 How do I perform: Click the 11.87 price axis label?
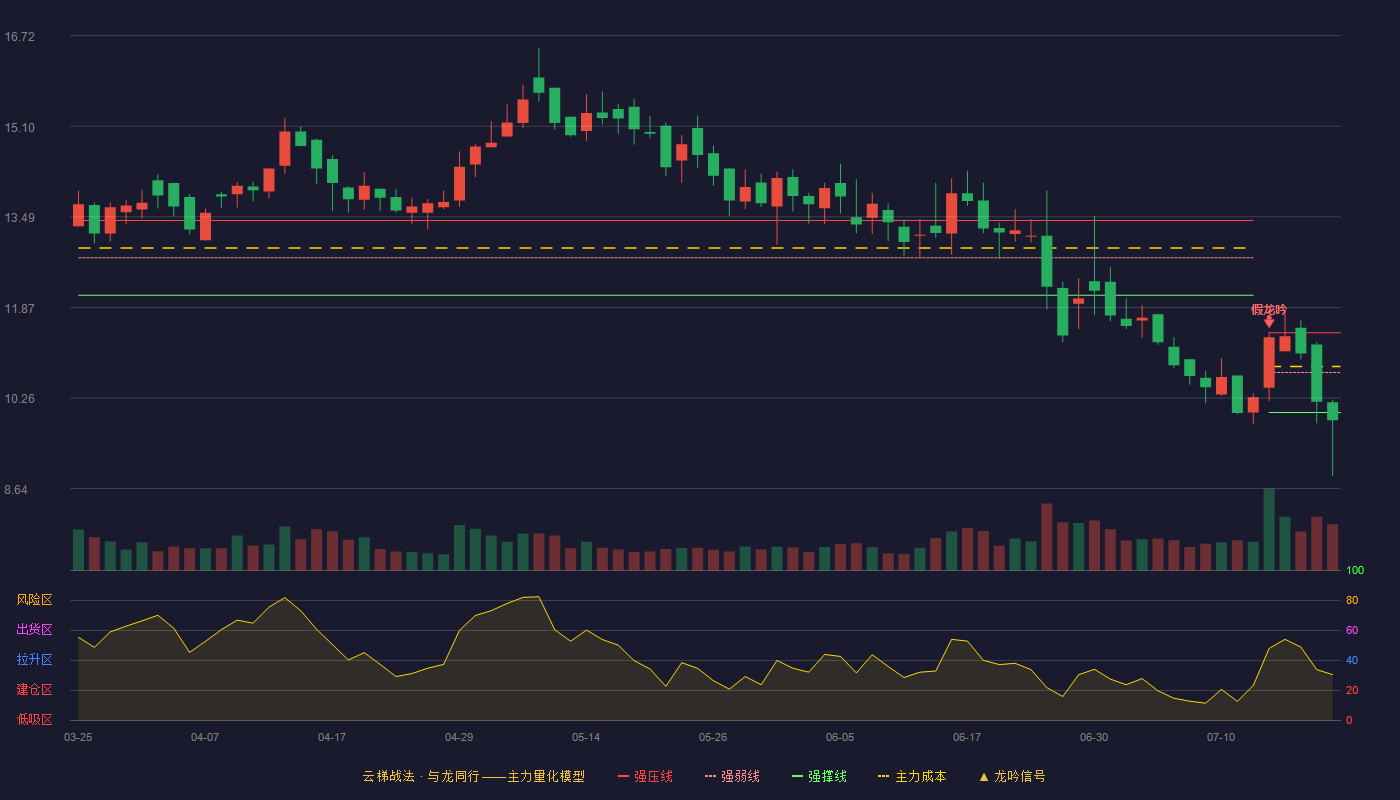tap(20, 308)
